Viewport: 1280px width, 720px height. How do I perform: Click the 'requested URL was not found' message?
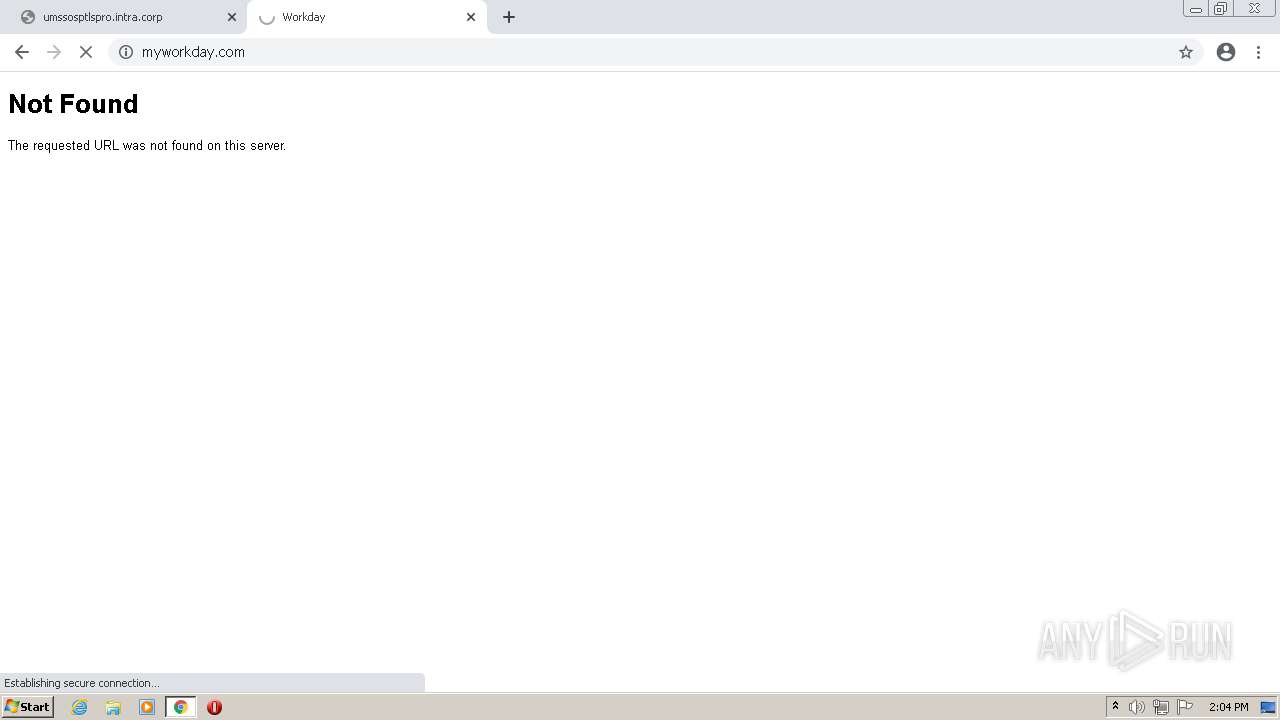tap(147, 146)
